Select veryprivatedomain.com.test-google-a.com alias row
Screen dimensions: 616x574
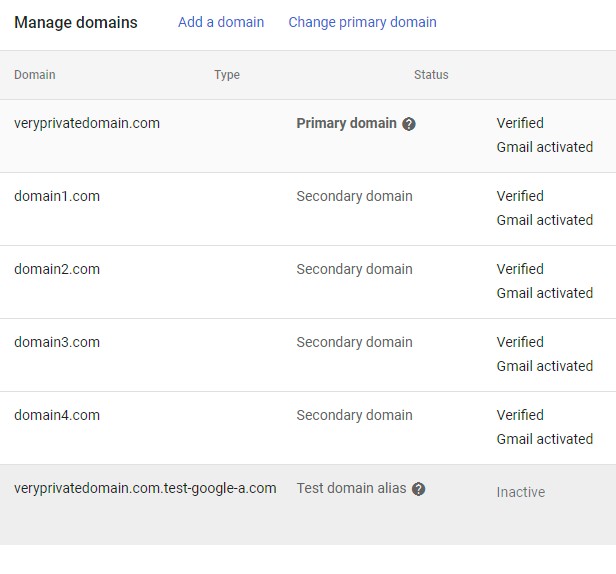[145, 488]
